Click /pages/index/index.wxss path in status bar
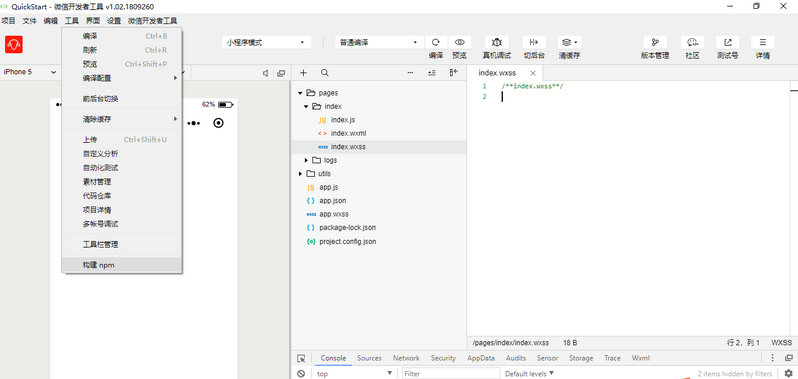This screenshot has width=798, height=379. pos(510,343)
